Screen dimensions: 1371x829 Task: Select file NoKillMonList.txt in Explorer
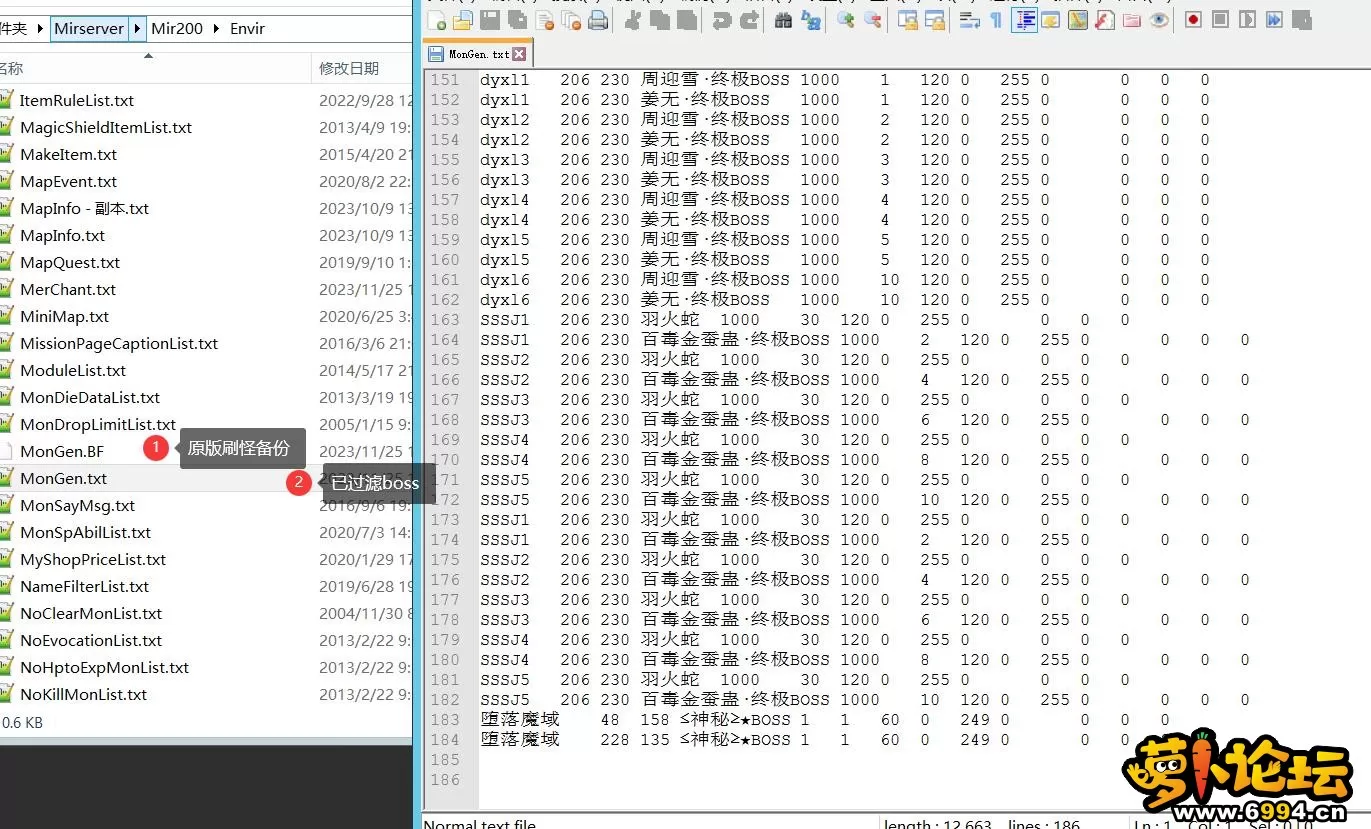pos(84,694)
